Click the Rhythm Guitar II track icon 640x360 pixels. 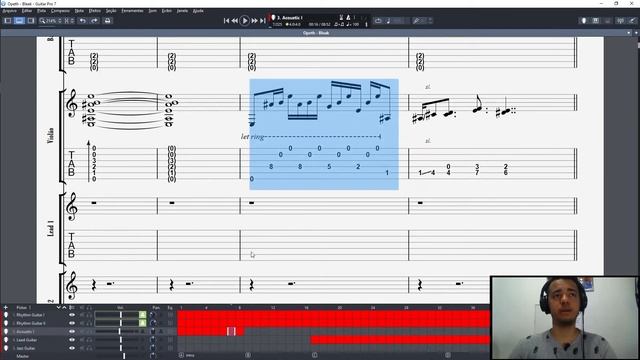[x=6, y=323]
